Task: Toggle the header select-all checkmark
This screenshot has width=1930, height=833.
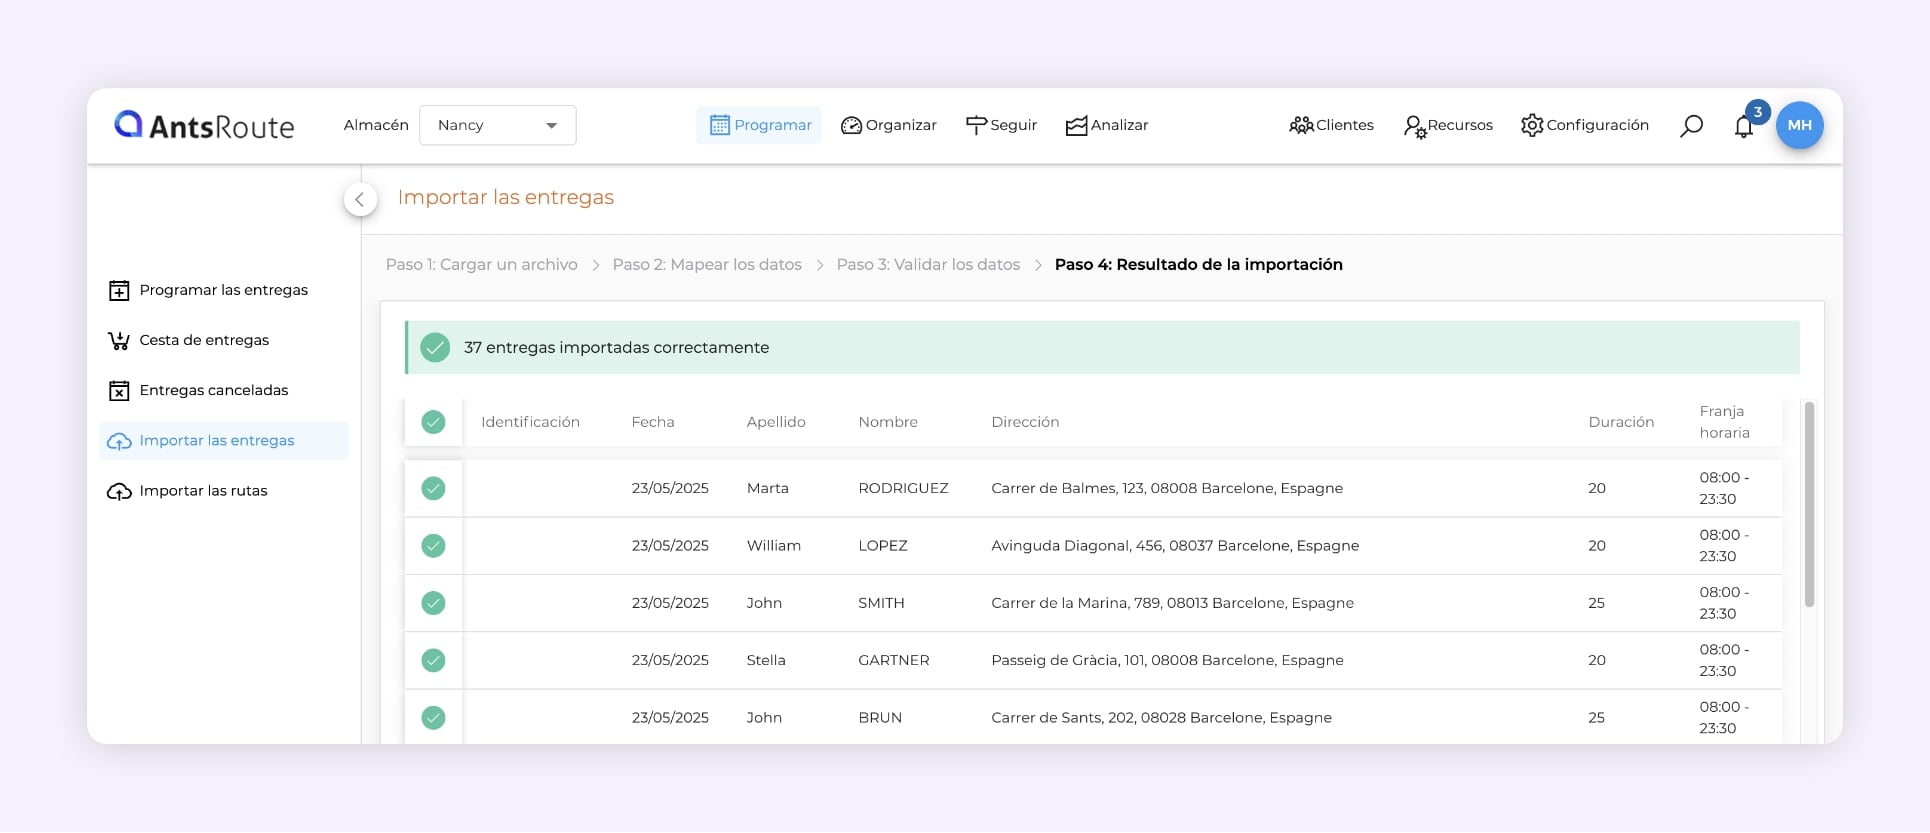Action: tap(433, 422)
